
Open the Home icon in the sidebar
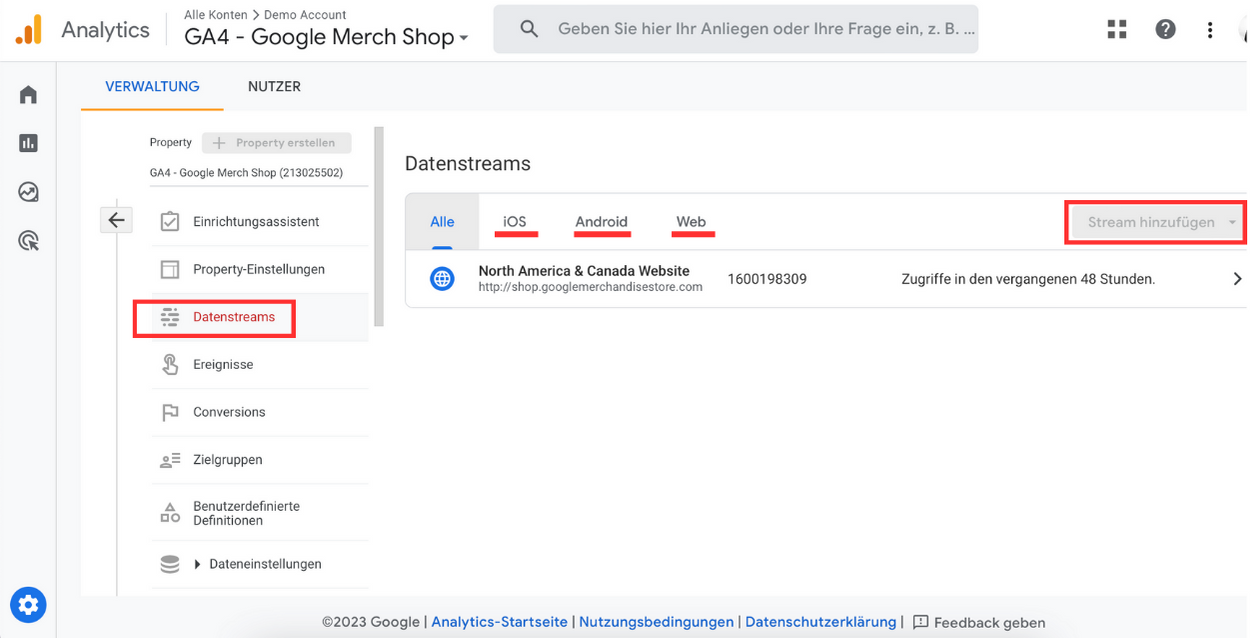(28, 95)
